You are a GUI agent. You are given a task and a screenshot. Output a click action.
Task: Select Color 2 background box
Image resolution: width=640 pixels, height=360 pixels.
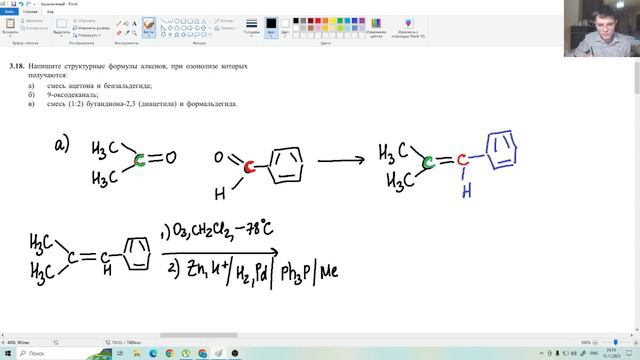(285, 27)
